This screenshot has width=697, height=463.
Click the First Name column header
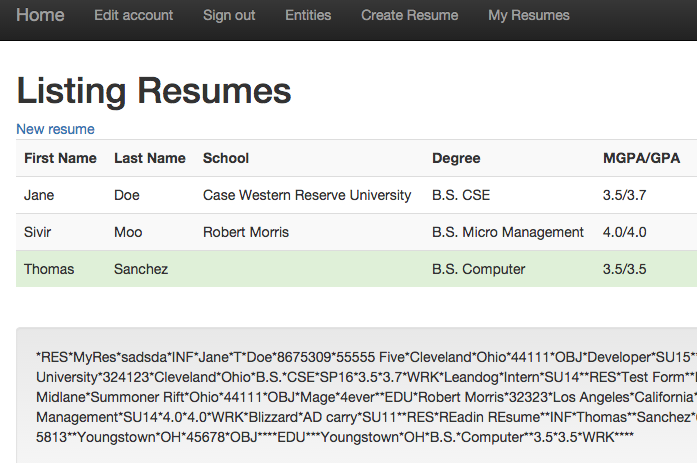tap(60, 158)
